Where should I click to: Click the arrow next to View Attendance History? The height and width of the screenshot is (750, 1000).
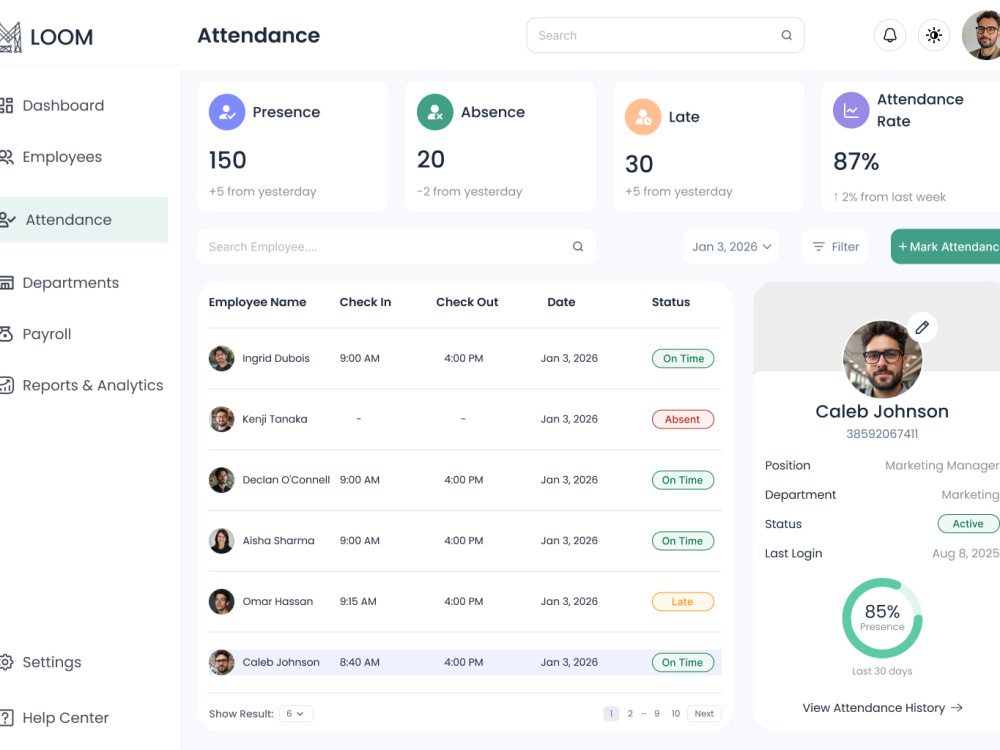pyautogui.click(x=957, y=707)
